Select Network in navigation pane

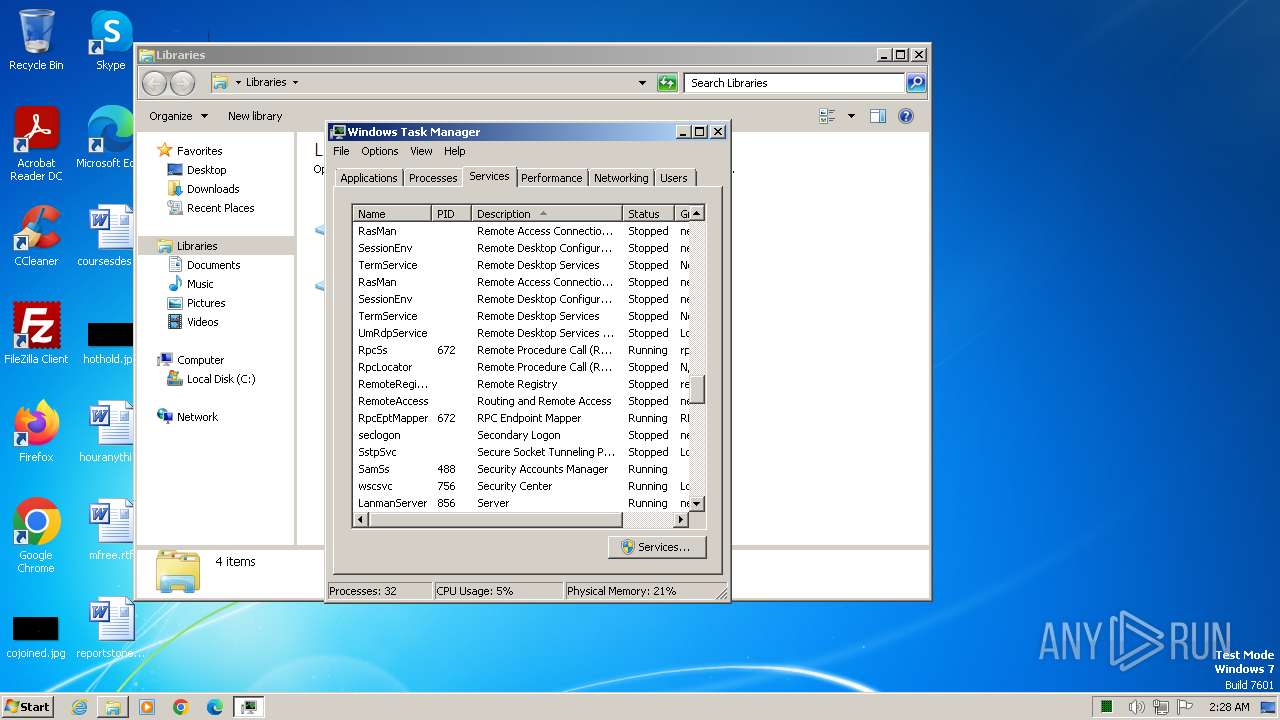(x=197, y=417)
